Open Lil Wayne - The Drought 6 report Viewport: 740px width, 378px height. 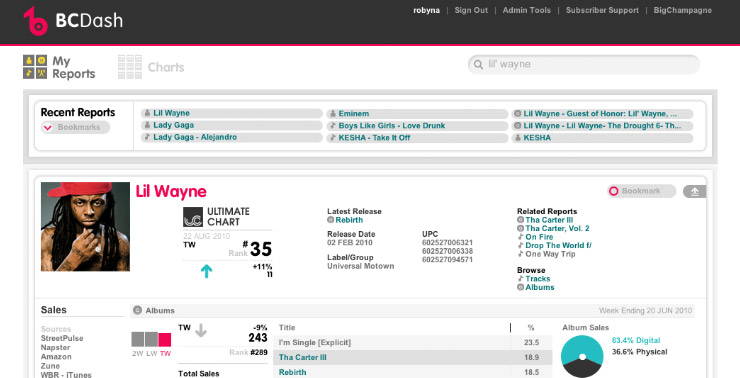point(602,126)
